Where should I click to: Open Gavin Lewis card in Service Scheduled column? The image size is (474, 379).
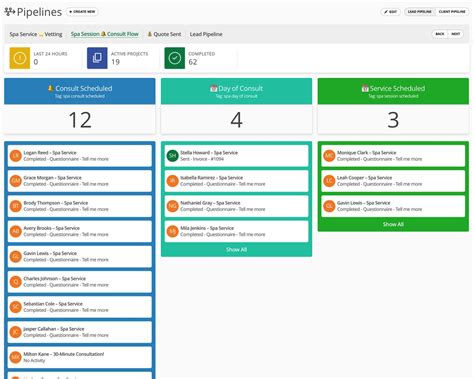(x=393, y=206)
